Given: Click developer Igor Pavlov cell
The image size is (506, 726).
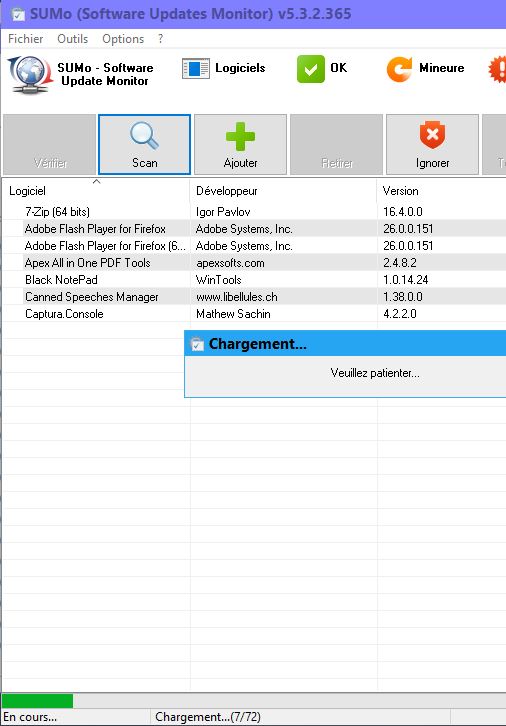Looking at the screenshot, I should tap(223, 212).
